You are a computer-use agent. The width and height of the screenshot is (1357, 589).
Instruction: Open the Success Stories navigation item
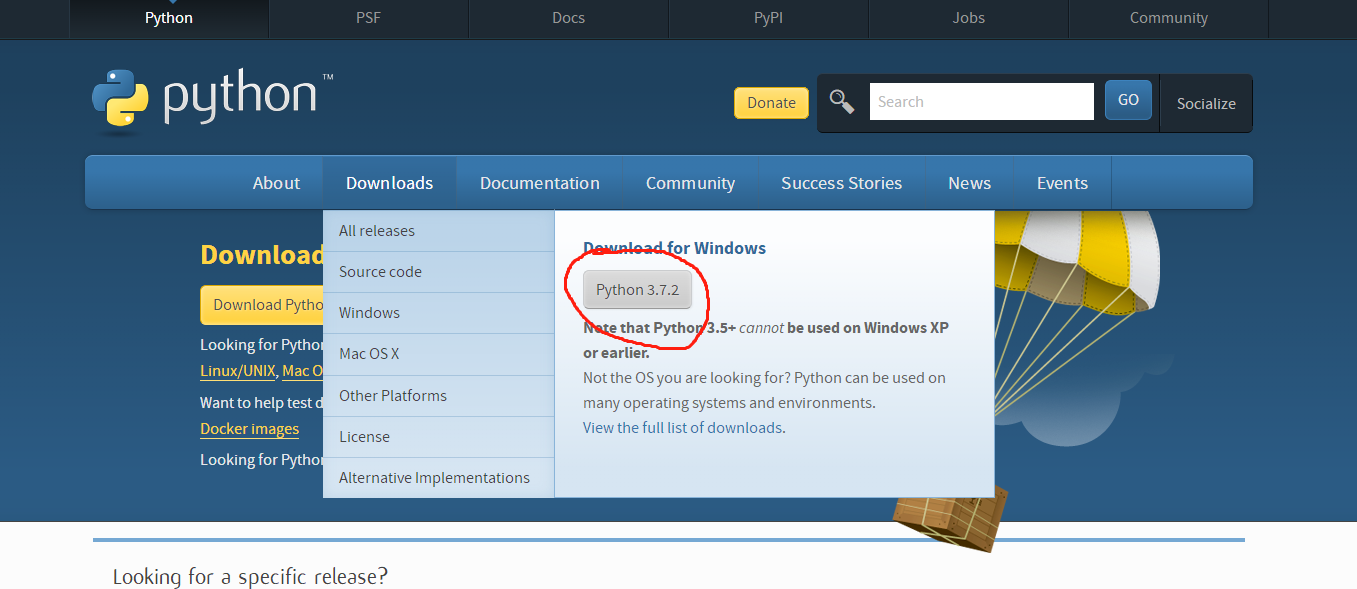(x=842, y=183)
